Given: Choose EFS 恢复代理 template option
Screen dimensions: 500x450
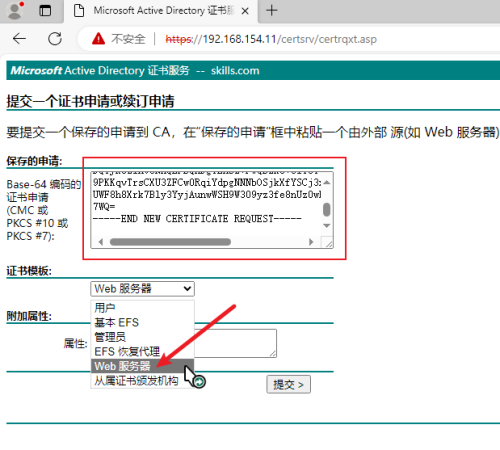Looking at the screenshot, I should [x=142, y=352].
